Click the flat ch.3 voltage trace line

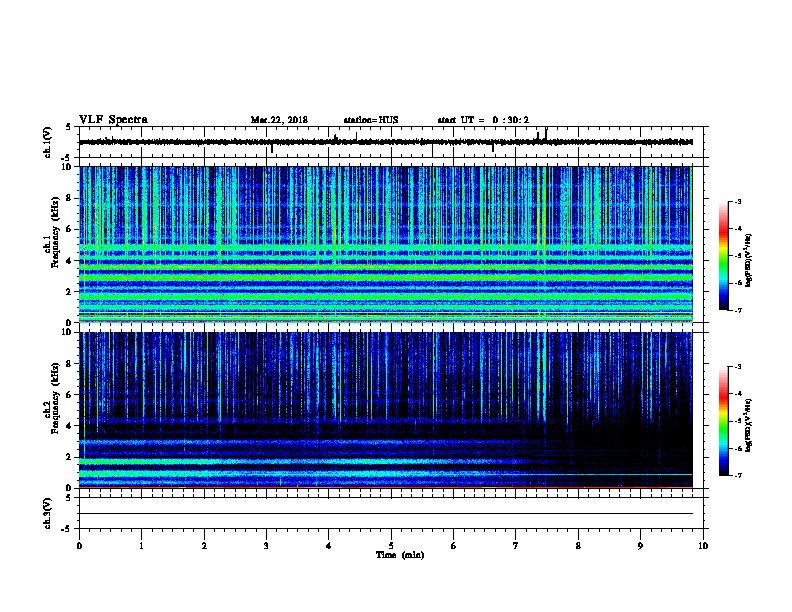pyautogui.click(x=385, y=514)
